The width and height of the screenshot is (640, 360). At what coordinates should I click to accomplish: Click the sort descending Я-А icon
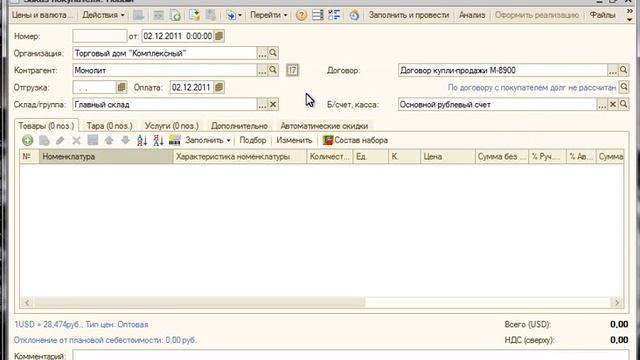pyautogui.click(x=158, y=140)
